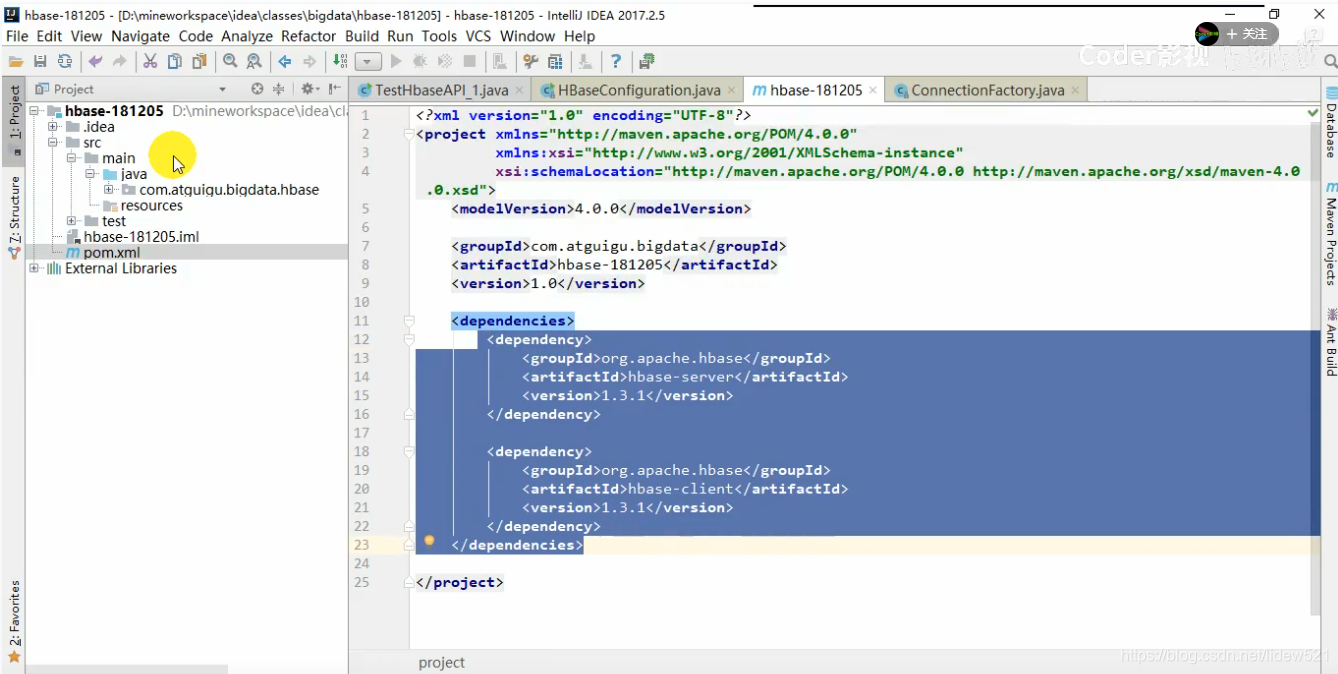Switch to TestHbaseAPI_1.java tab
The height and width of the screenshot is (674, 1338).
(x=441, y=90)
